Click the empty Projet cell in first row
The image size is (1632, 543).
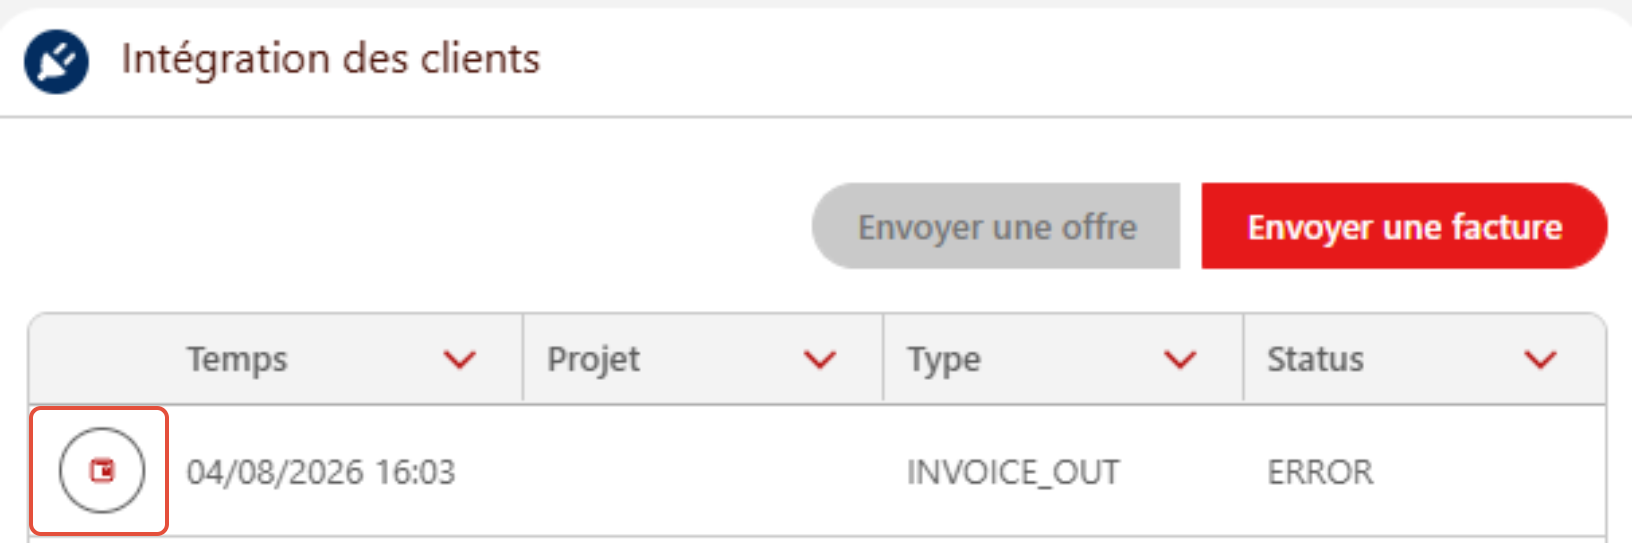pyautogui.click(x=703, y=471)
